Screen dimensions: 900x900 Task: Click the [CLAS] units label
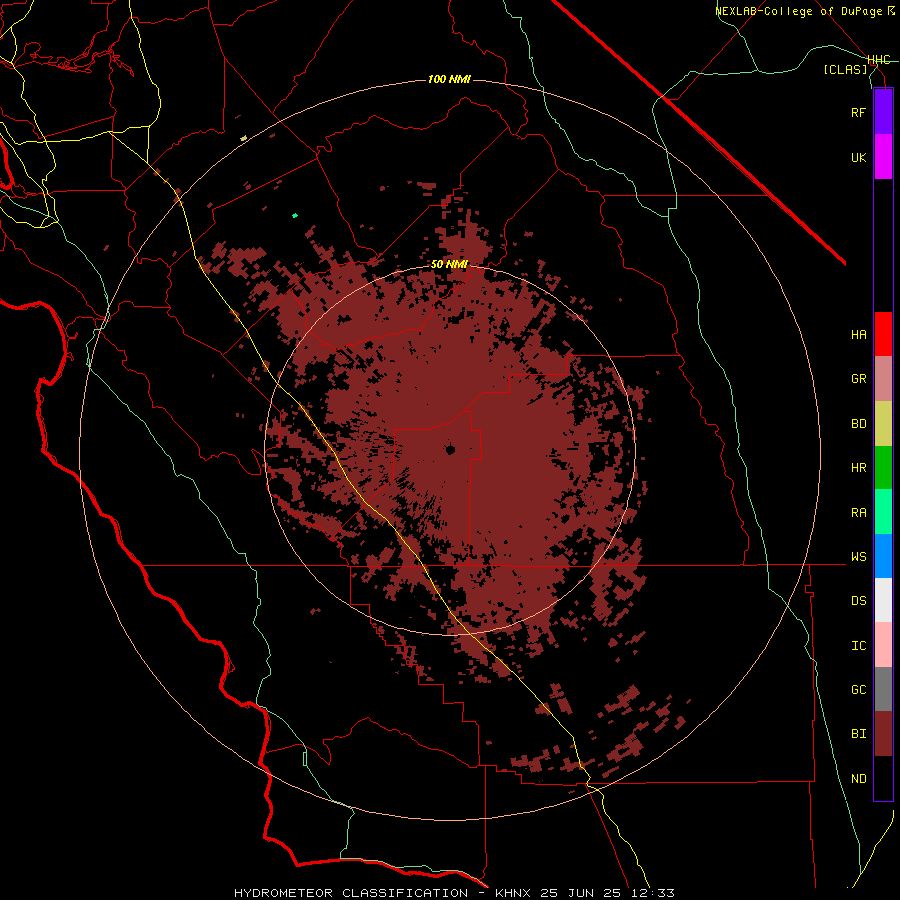click(845, 69)
